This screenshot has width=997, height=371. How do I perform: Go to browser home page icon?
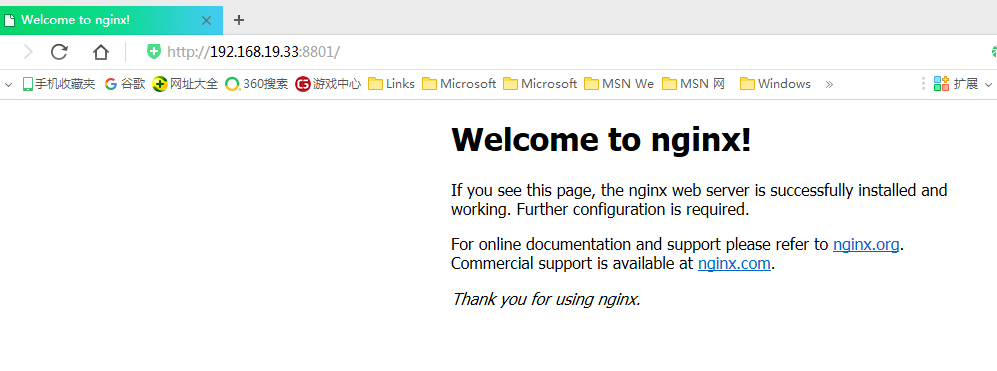(x=100, y=52)
